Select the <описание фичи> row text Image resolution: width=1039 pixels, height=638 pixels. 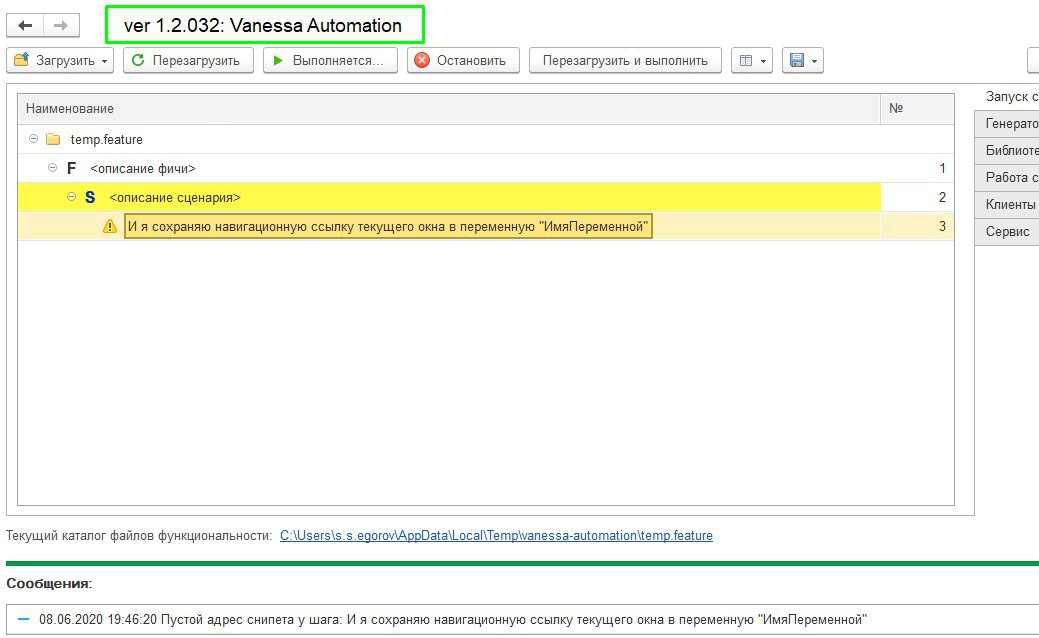coord(143,168)
